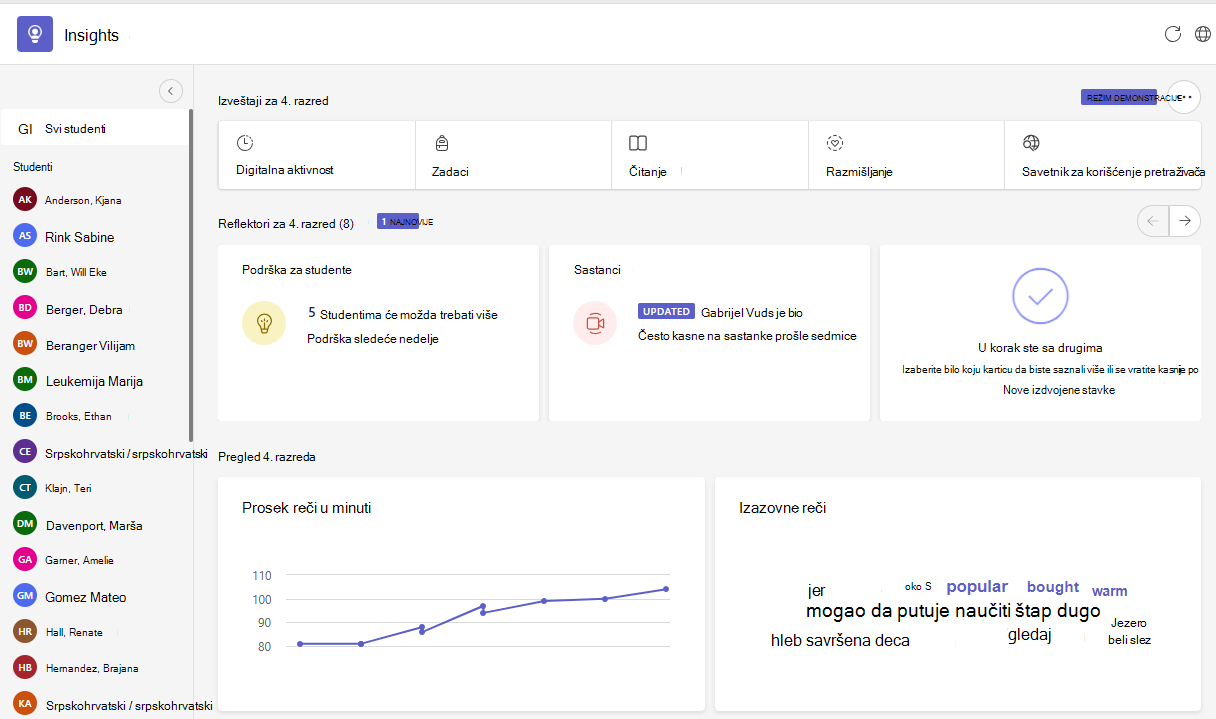
Task: Click the BD avatar icon
Action: 25,308
